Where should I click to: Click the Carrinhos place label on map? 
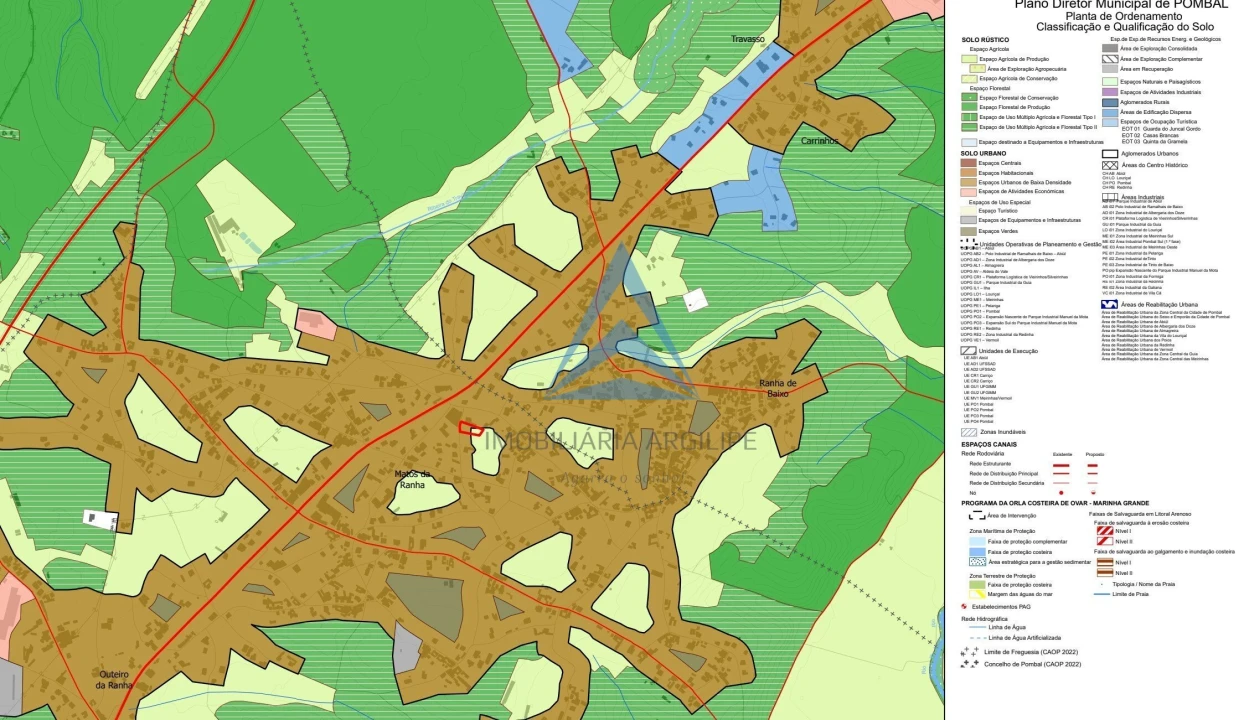point(819,141)
